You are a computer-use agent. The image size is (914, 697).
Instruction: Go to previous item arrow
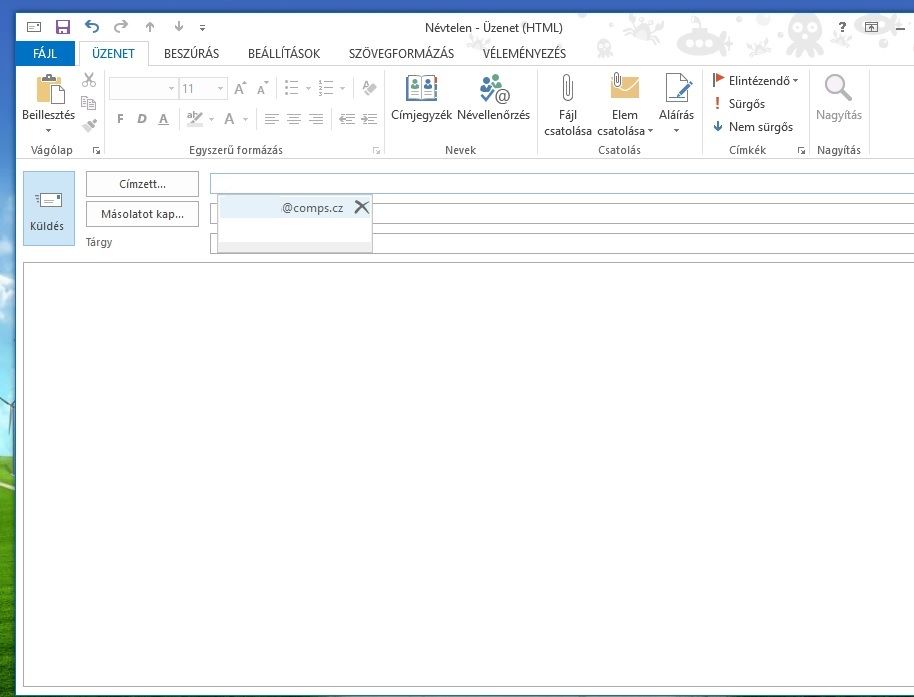click(x=150, y=27)
